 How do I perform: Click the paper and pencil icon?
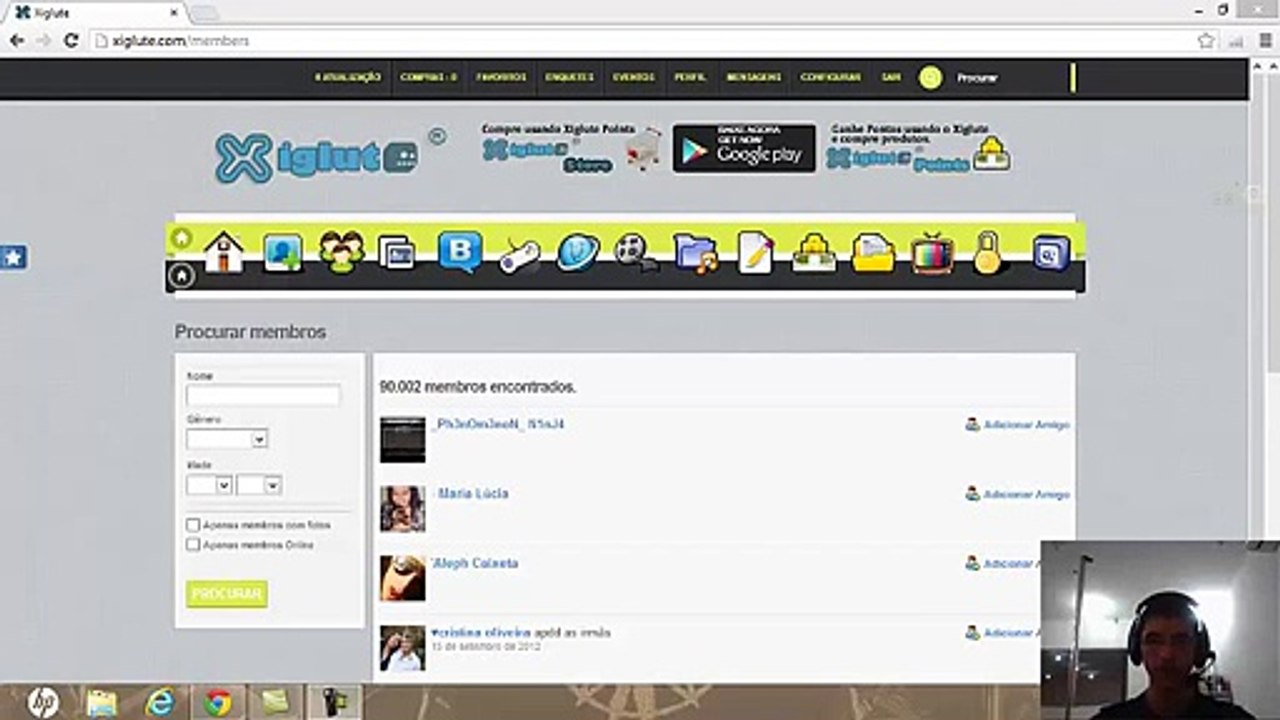point(755,252)
